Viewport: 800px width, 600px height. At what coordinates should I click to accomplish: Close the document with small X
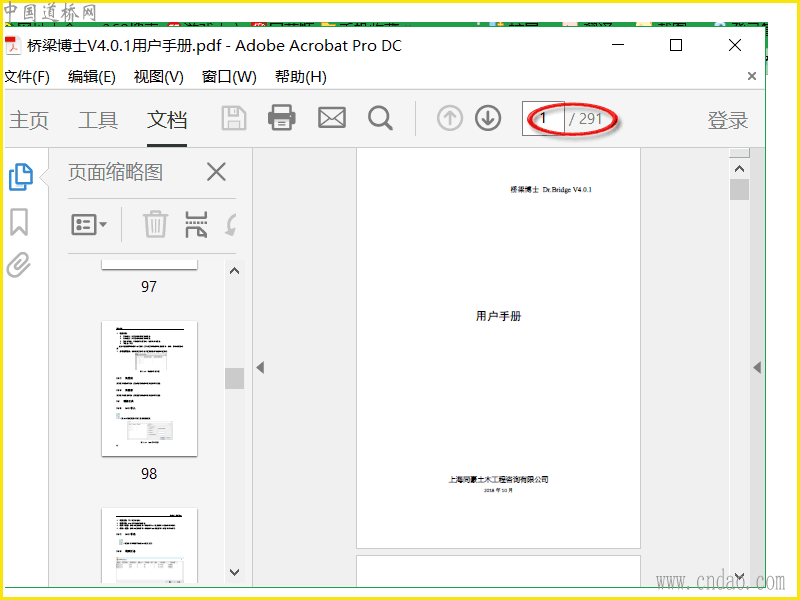point(752,76)
